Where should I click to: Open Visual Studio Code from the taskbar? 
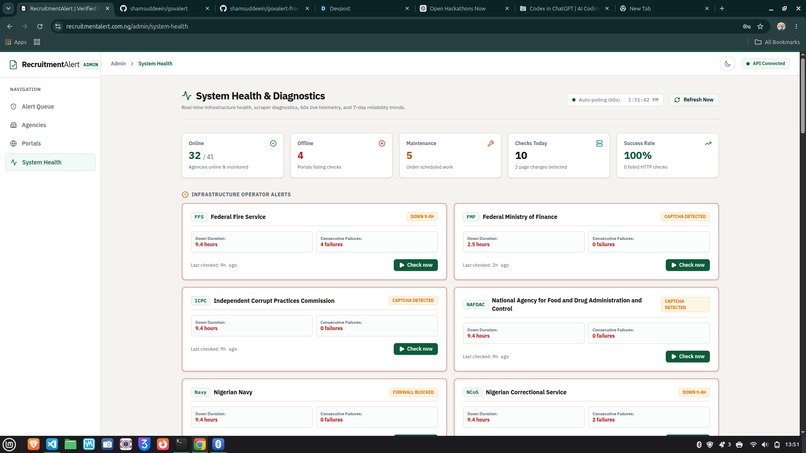52,444
